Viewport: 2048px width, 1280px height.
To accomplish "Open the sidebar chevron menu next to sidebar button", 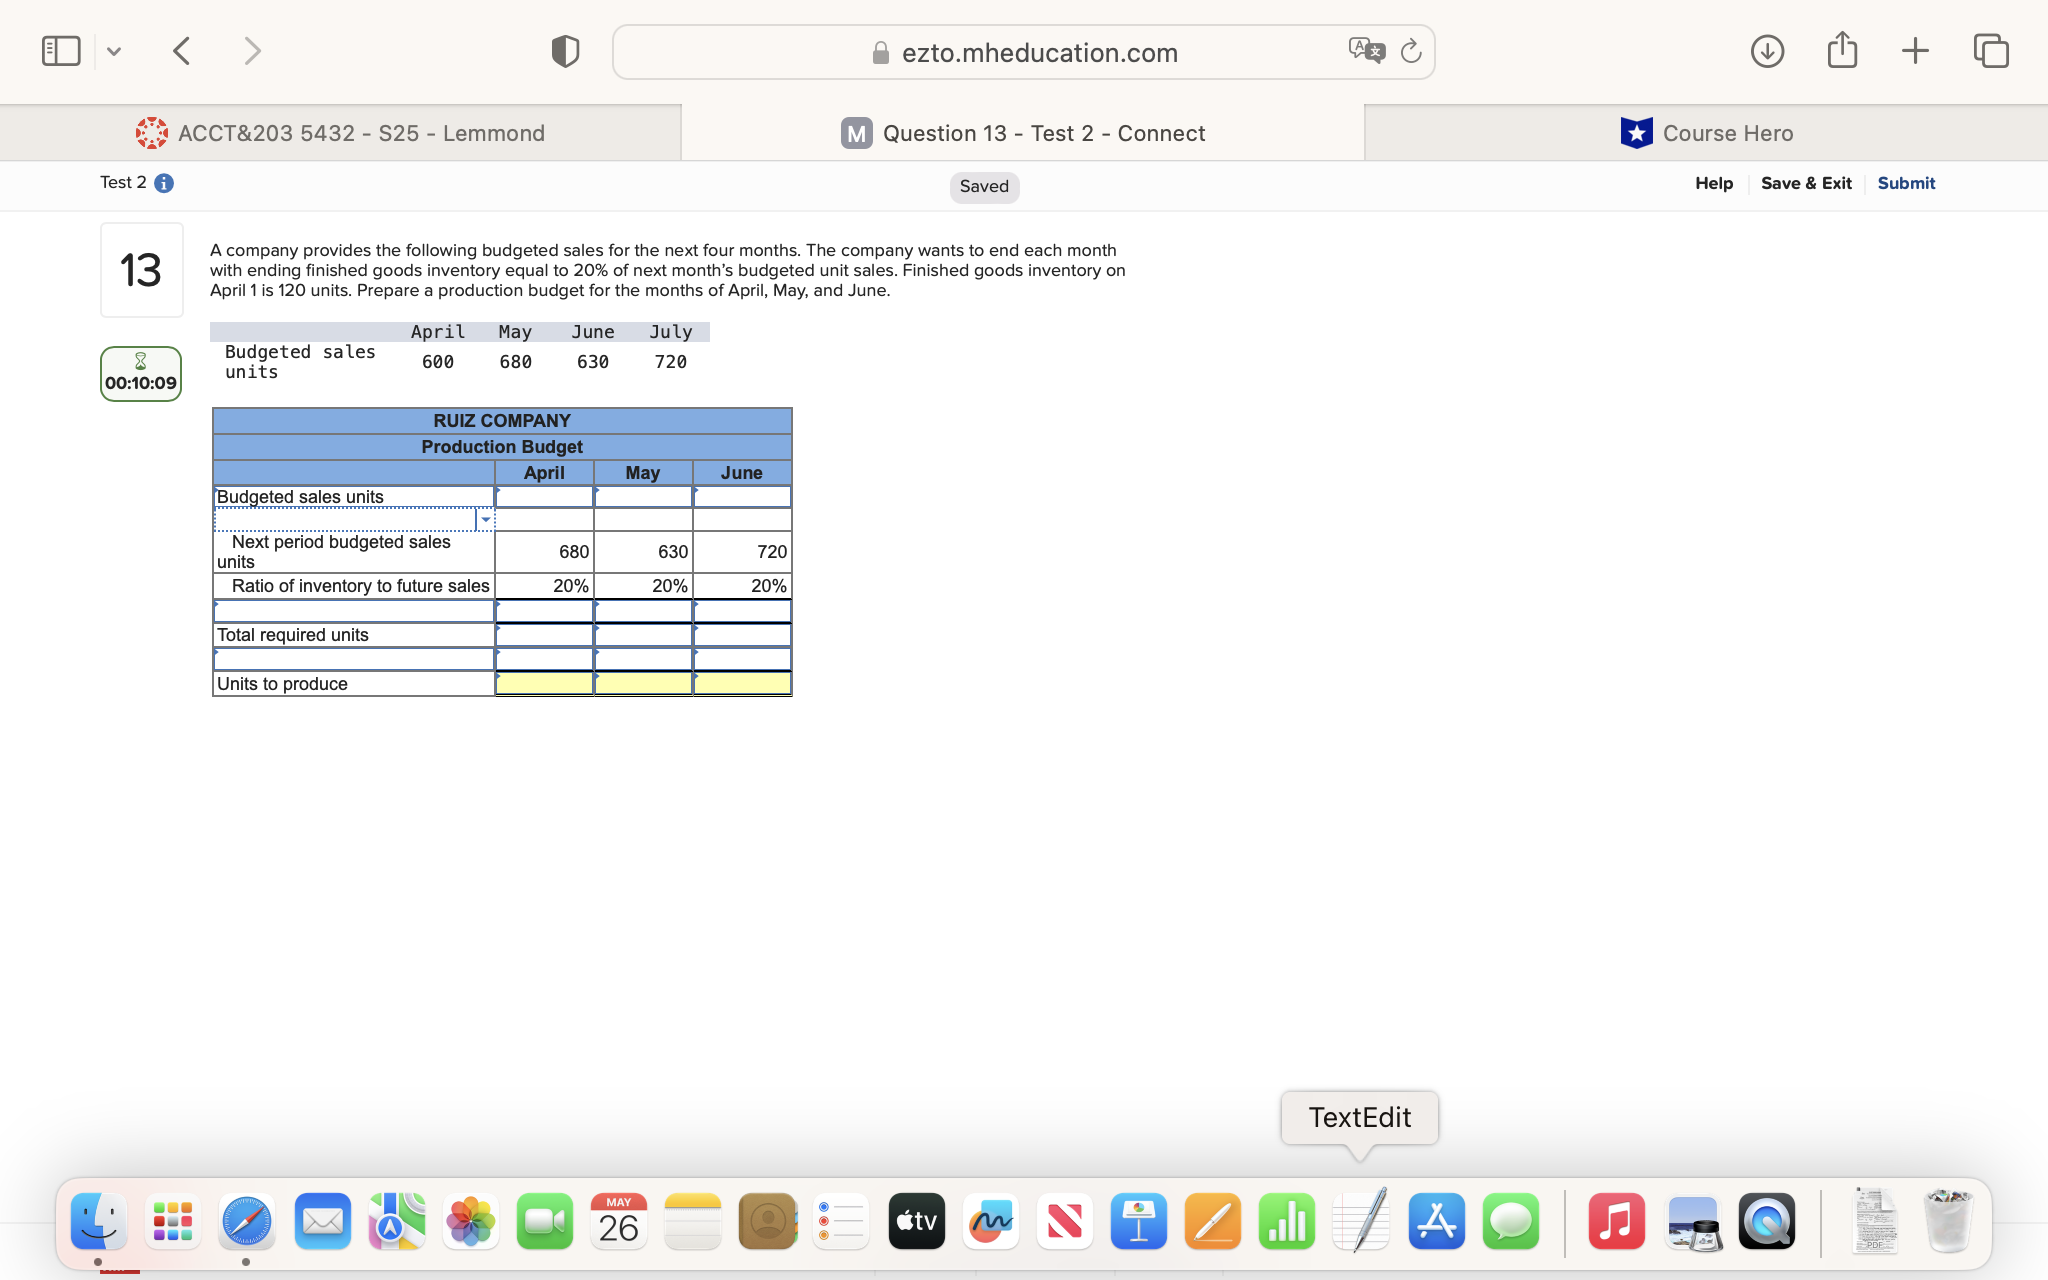I will 114,50.
